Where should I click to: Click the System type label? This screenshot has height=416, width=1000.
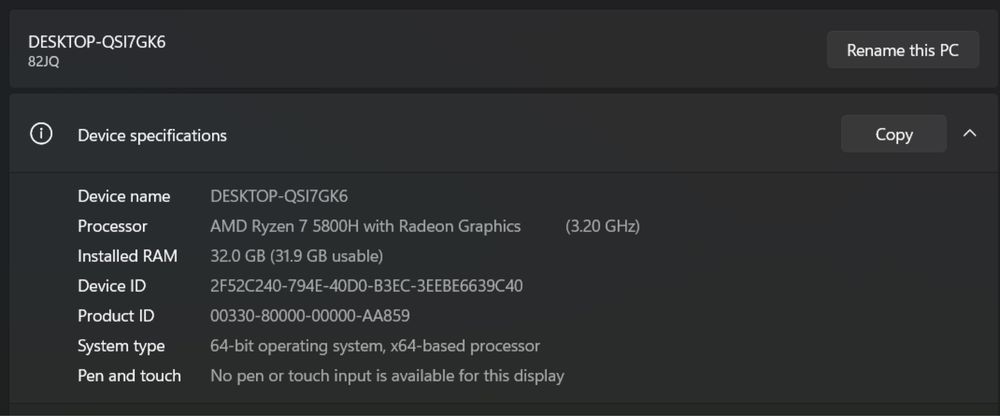tap(121, 346)
